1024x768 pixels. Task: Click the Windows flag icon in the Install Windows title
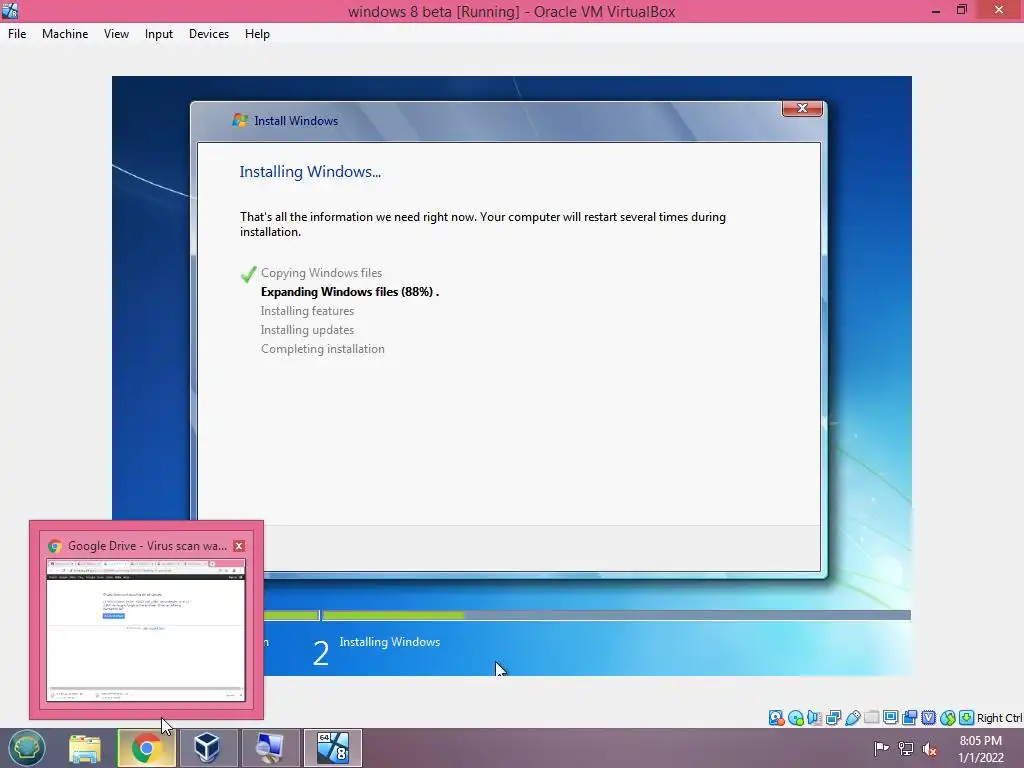240,120
